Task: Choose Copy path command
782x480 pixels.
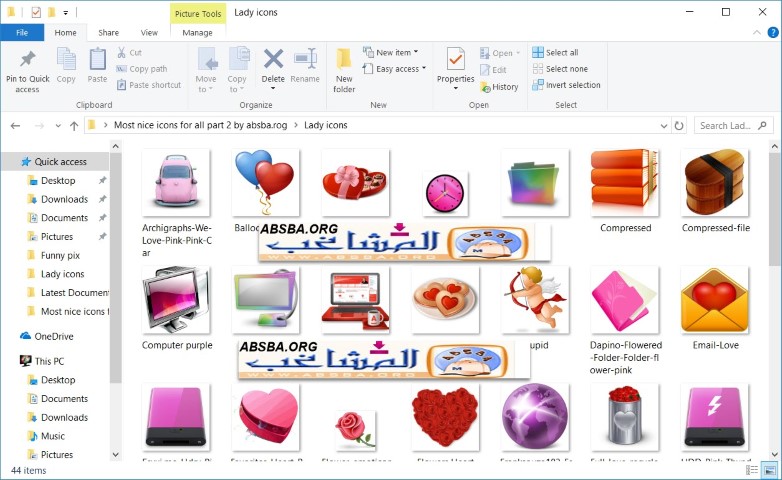Action: click(x=142, y=69)
